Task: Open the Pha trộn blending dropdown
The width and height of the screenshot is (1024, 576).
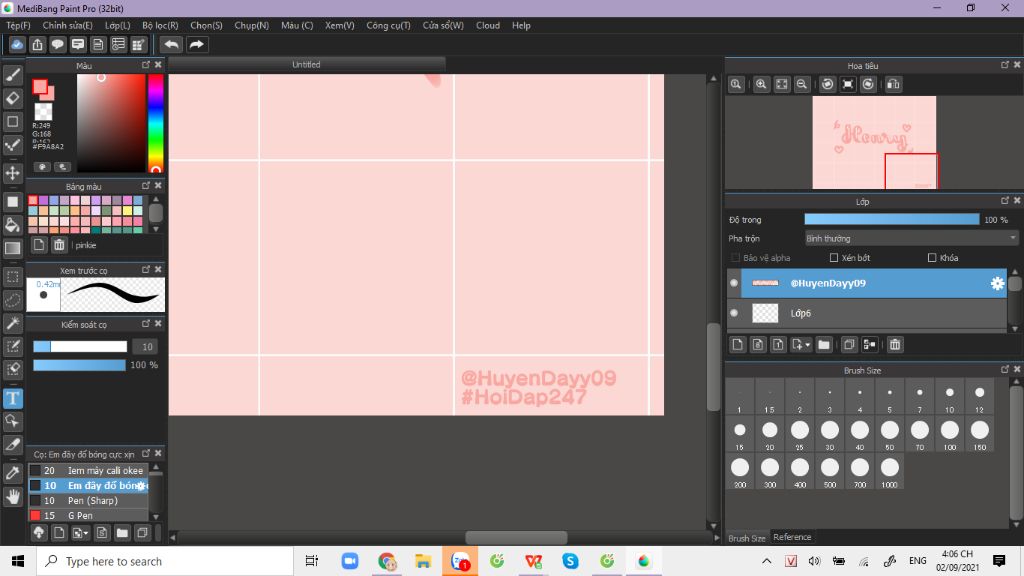Action: click(911, 238)
